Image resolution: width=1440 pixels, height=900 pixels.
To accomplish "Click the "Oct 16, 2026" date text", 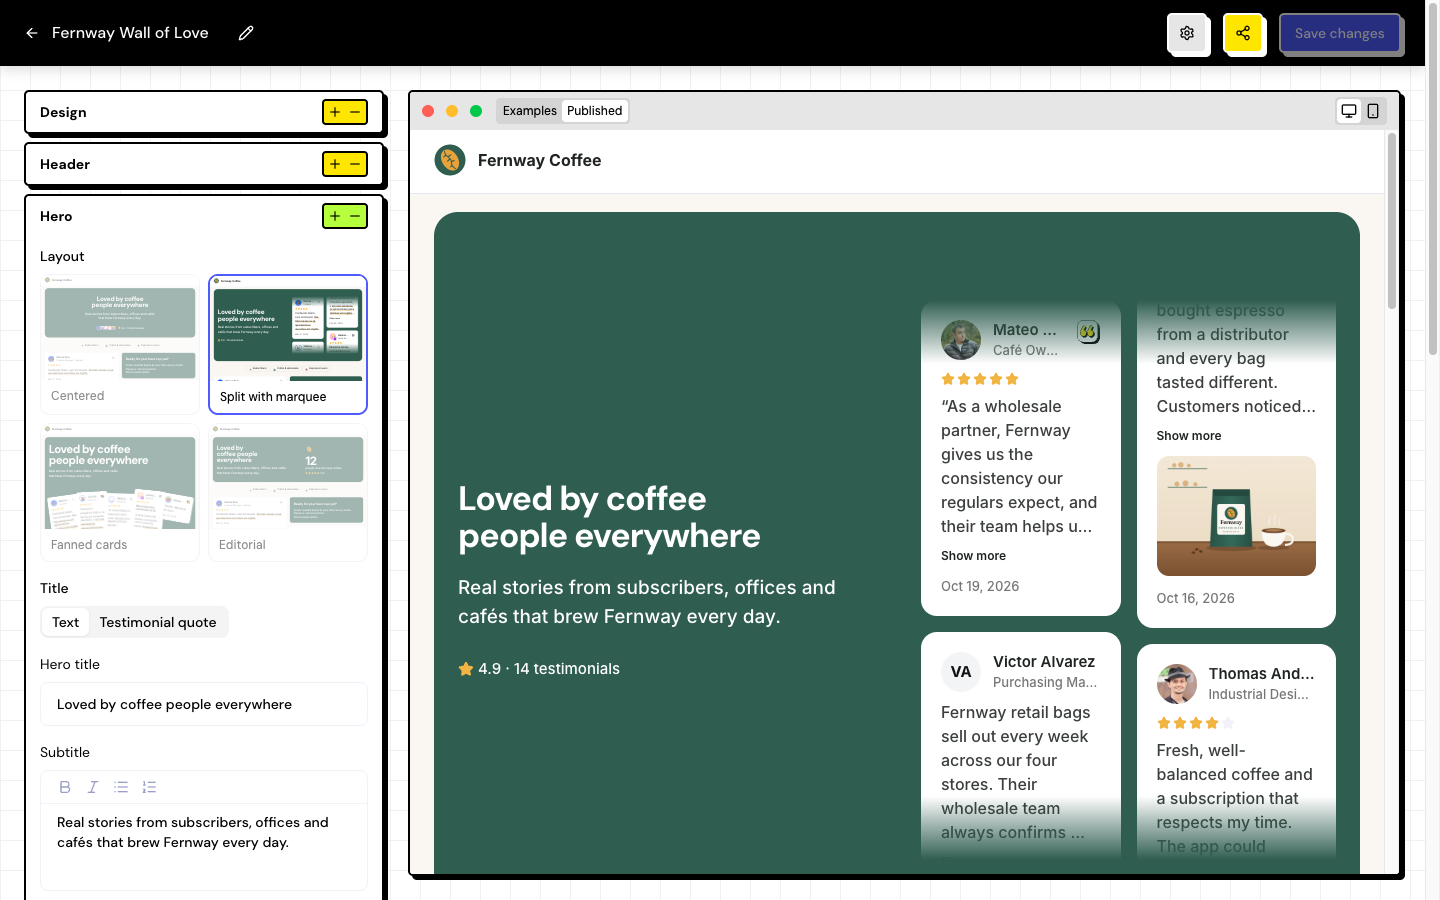I will coord(1195,598).
